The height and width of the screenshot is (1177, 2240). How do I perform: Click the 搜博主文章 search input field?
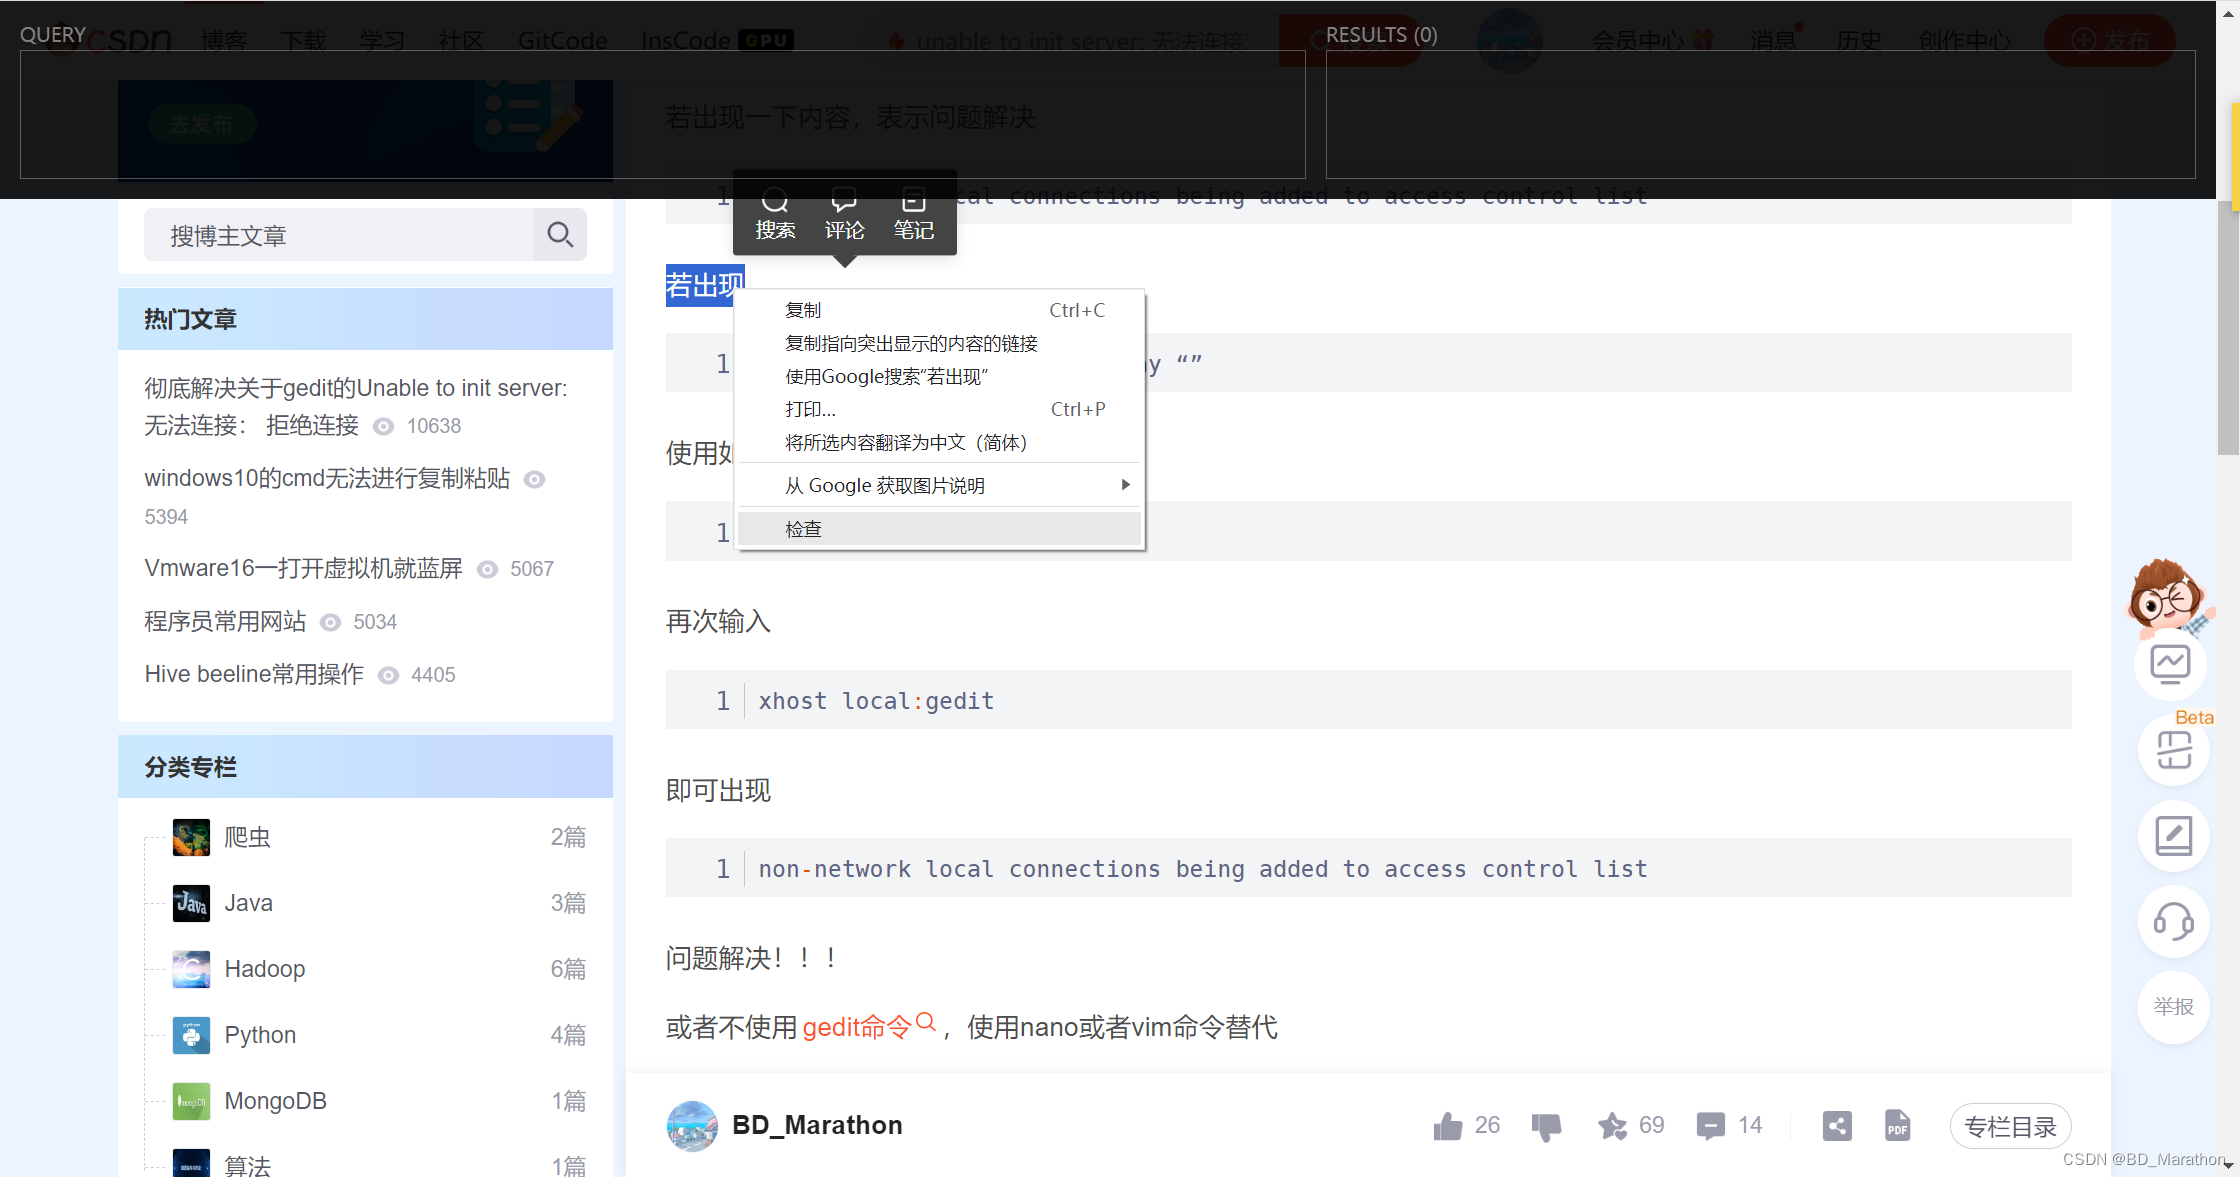(339, 235)
